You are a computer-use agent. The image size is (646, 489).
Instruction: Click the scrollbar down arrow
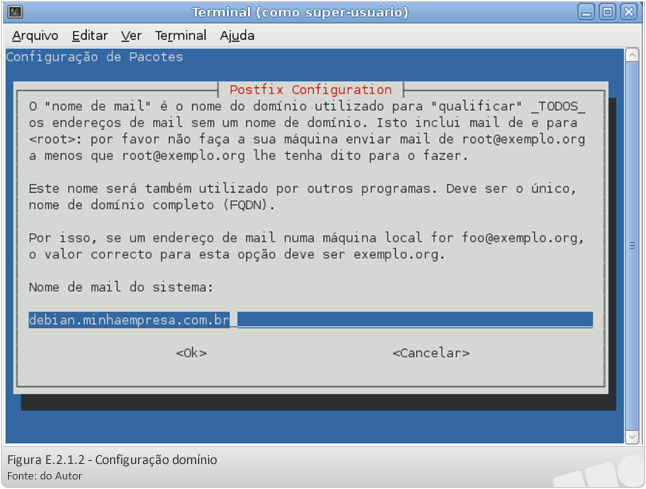point(632,437)
